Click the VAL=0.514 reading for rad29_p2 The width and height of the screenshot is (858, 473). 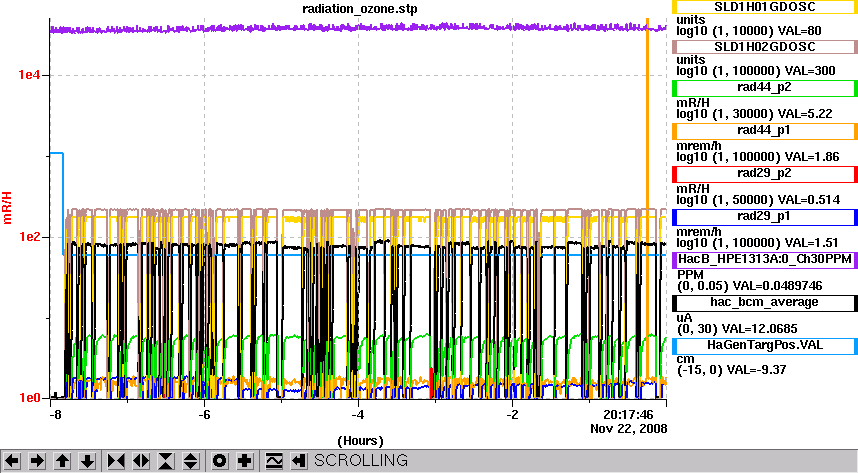(x=810, y=200)
